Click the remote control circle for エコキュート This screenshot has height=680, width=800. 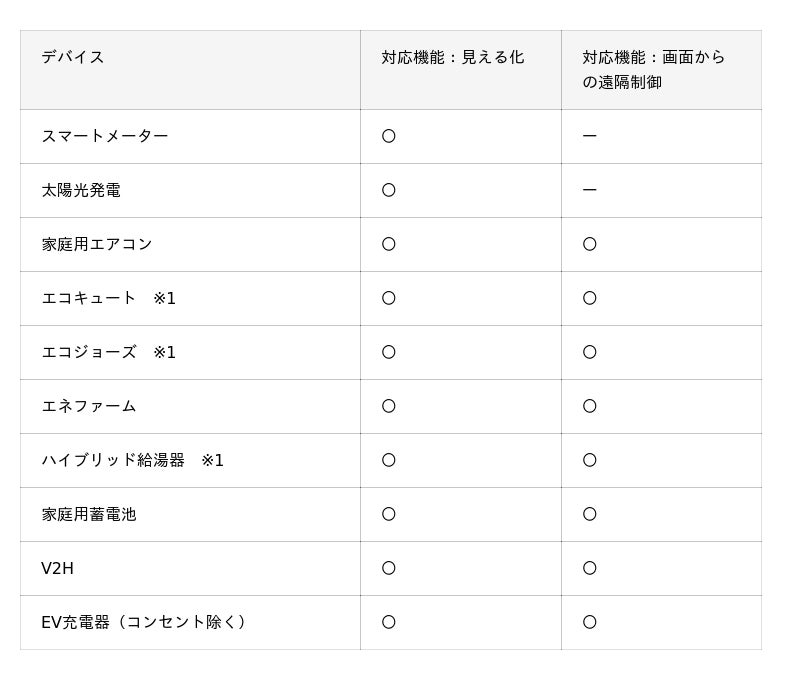pos(590,298)
